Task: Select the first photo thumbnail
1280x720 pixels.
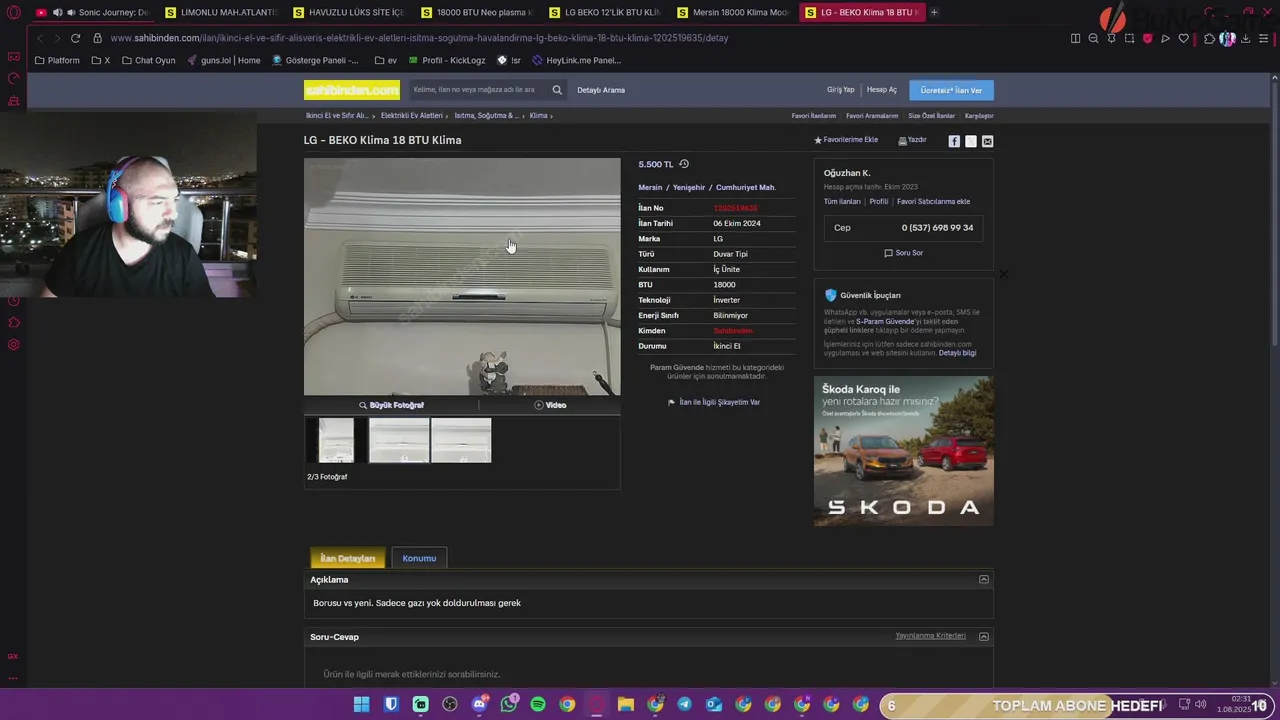Action: [336, 440]
